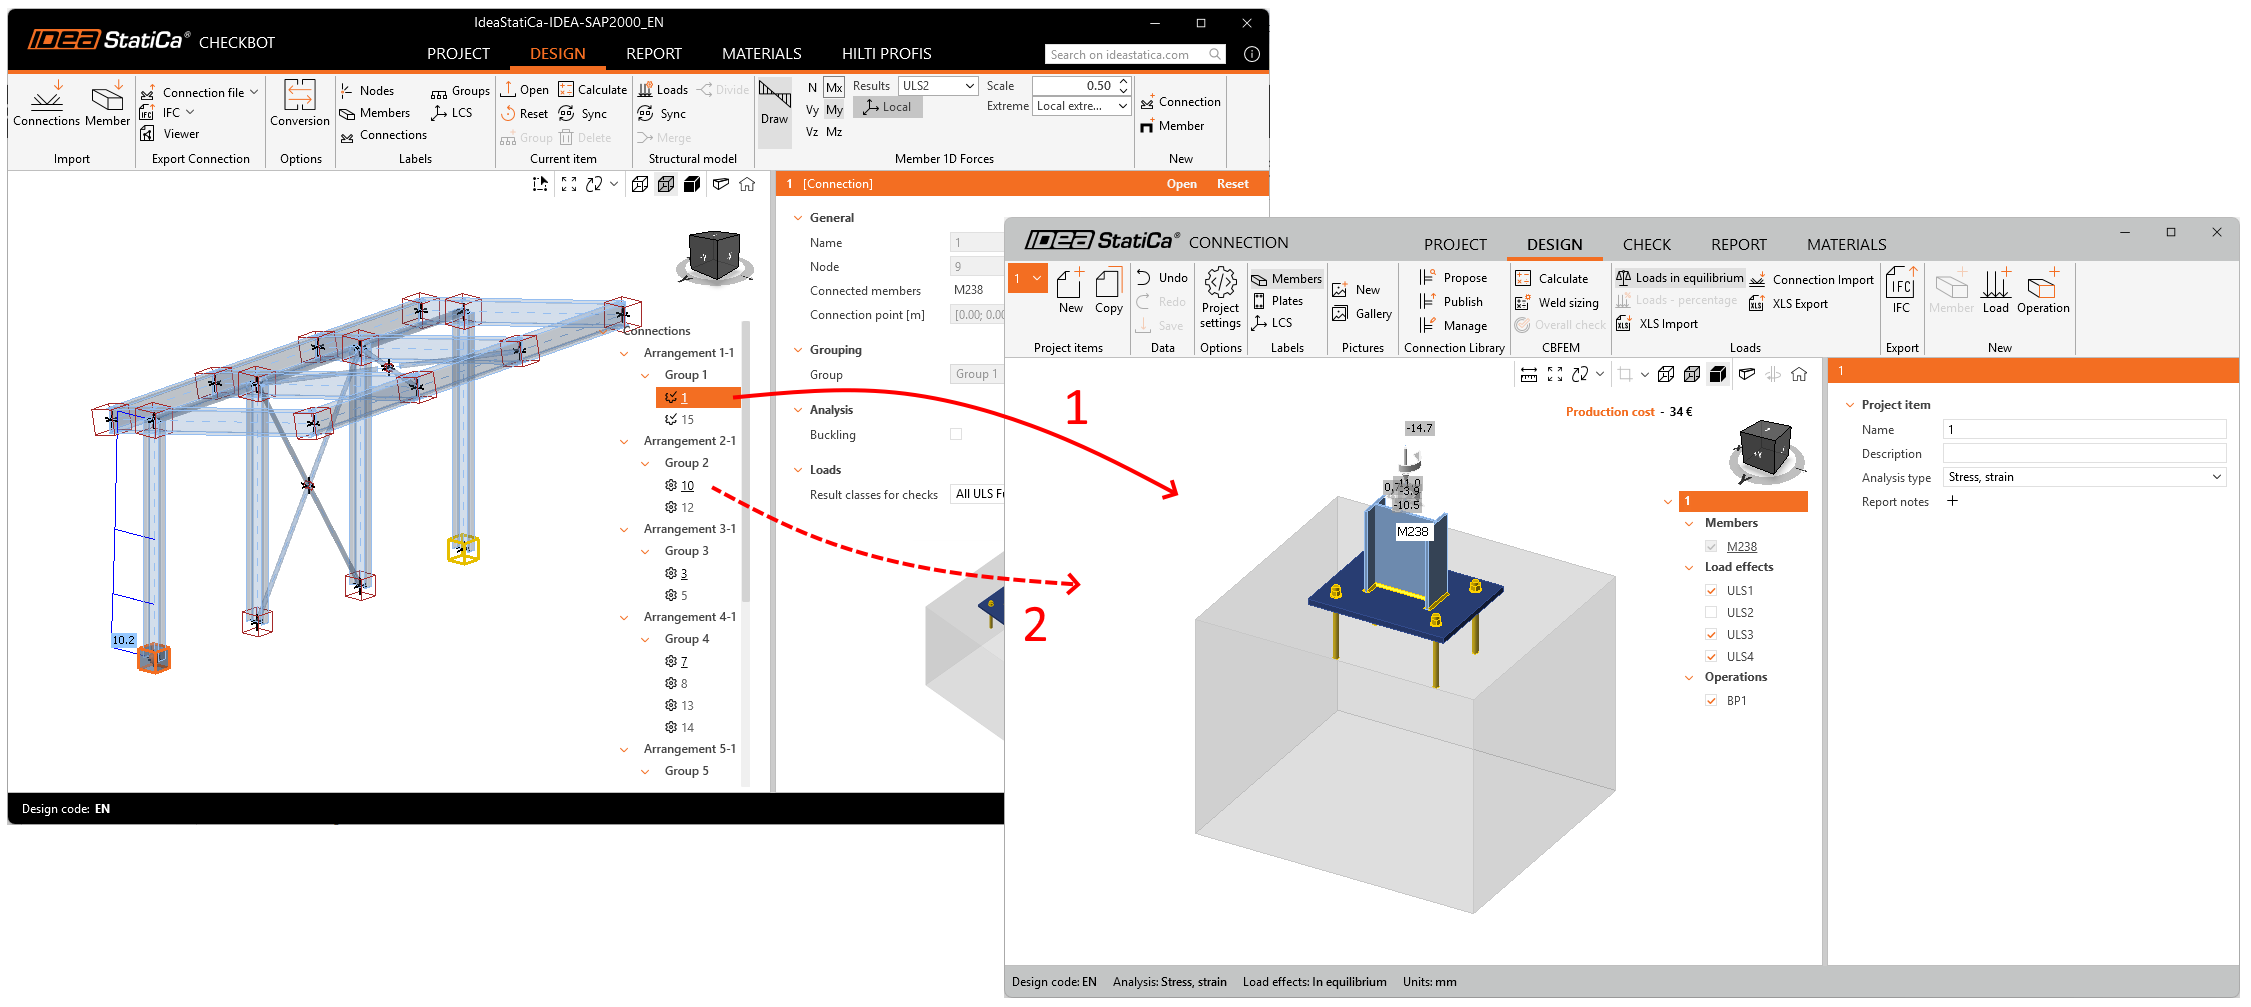The image size is (2251, 1007).
Task: Collapse the General section in Checkbot properties
Action: pyautogui.click(x=798, y=218)
